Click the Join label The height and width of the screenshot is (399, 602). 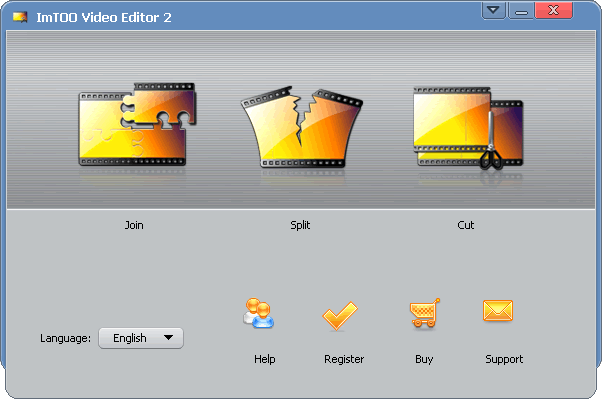[134, 225]
